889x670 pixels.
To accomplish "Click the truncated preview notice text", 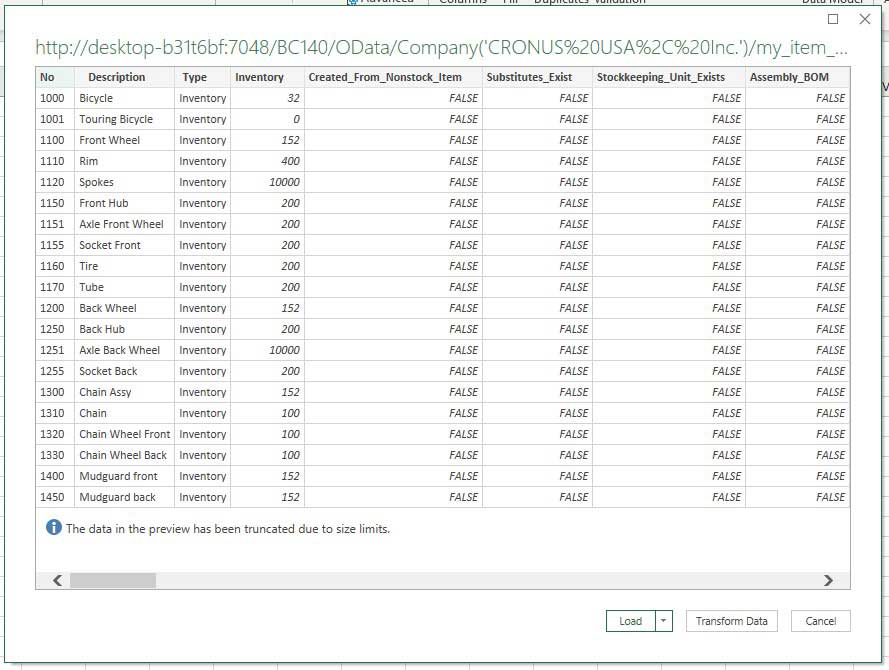I will [x=228, y=528].
